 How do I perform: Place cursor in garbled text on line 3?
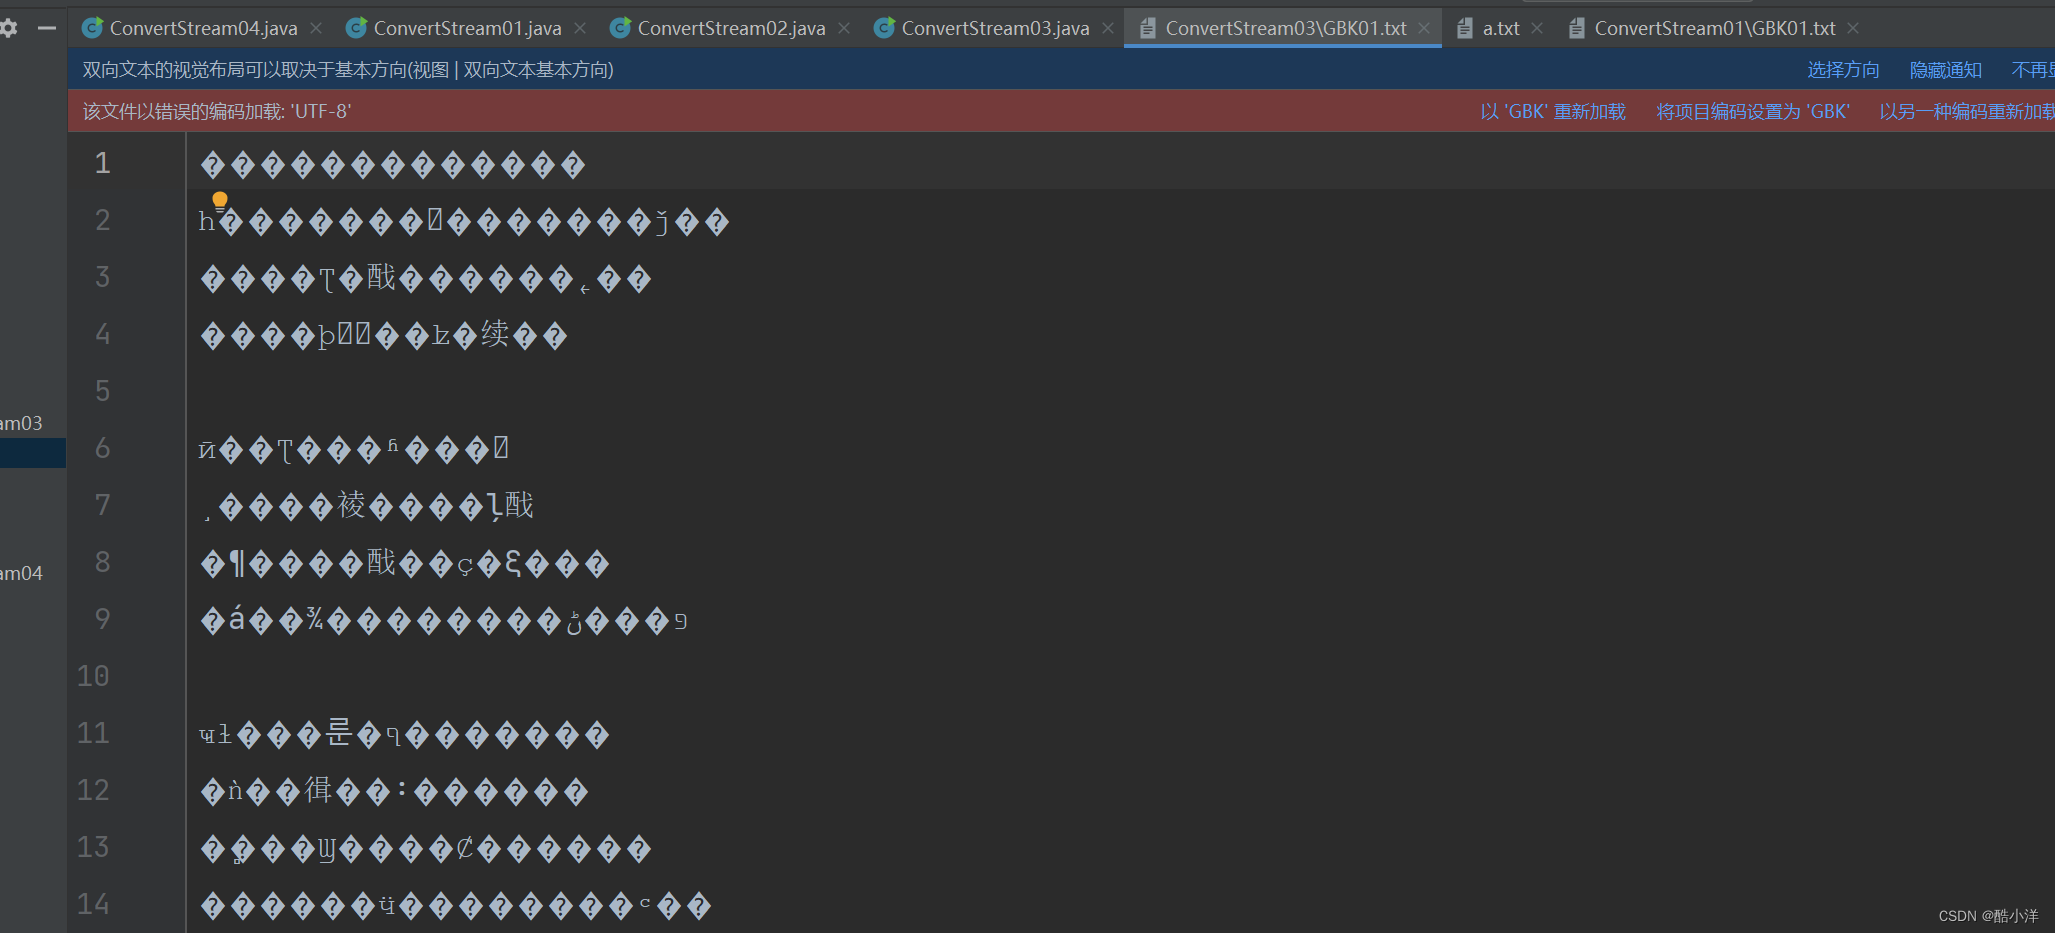coord(426,278)
